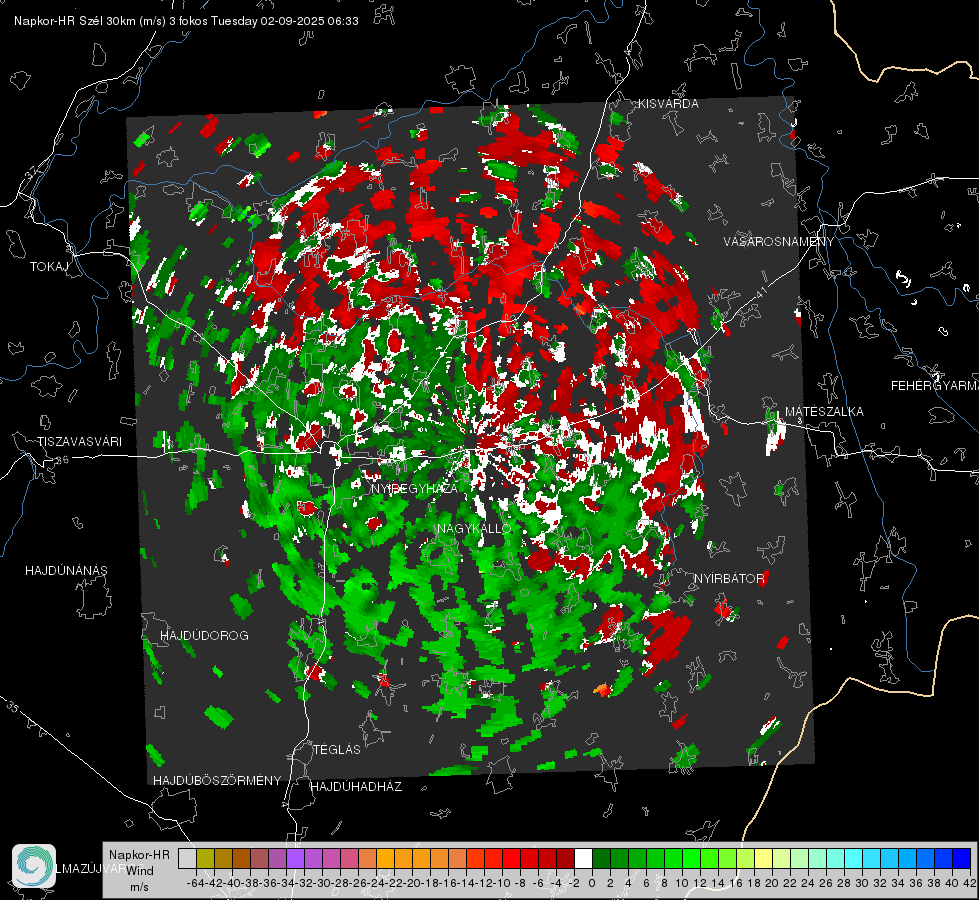The height and width of the screenshot is (900, 979).
Task: Click the legend value '-30'
Action: pos(322,883)
